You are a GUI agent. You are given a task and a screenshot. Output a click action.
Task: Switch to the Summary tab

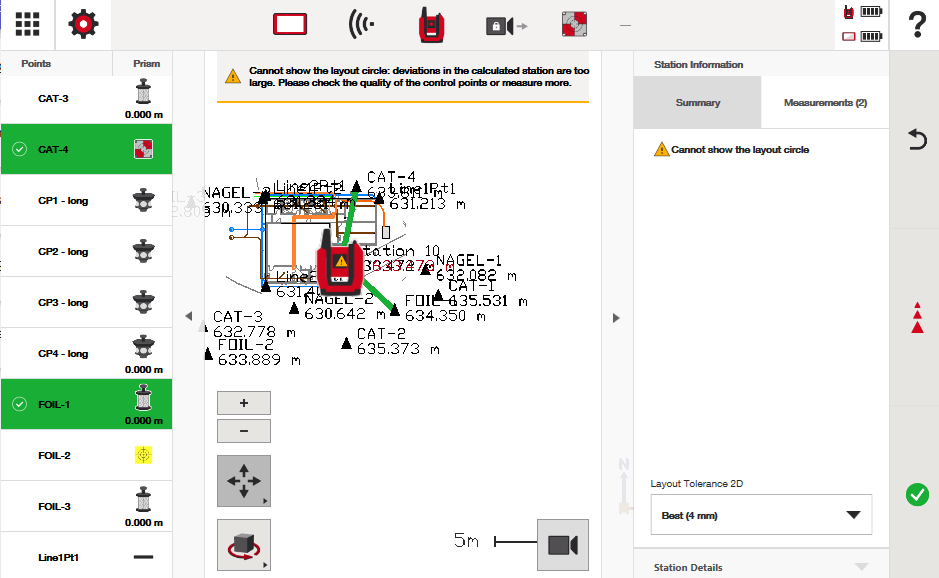coord(697,103)
